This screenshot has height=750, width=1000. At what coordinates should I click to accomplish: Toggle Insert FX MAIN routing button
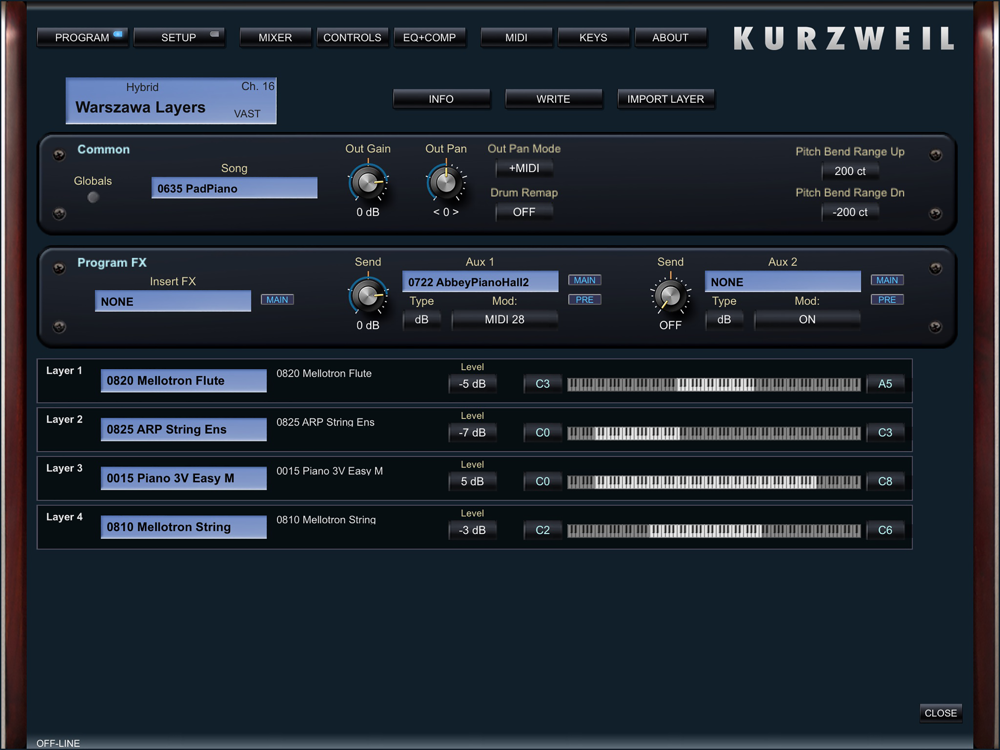(277, 300)
